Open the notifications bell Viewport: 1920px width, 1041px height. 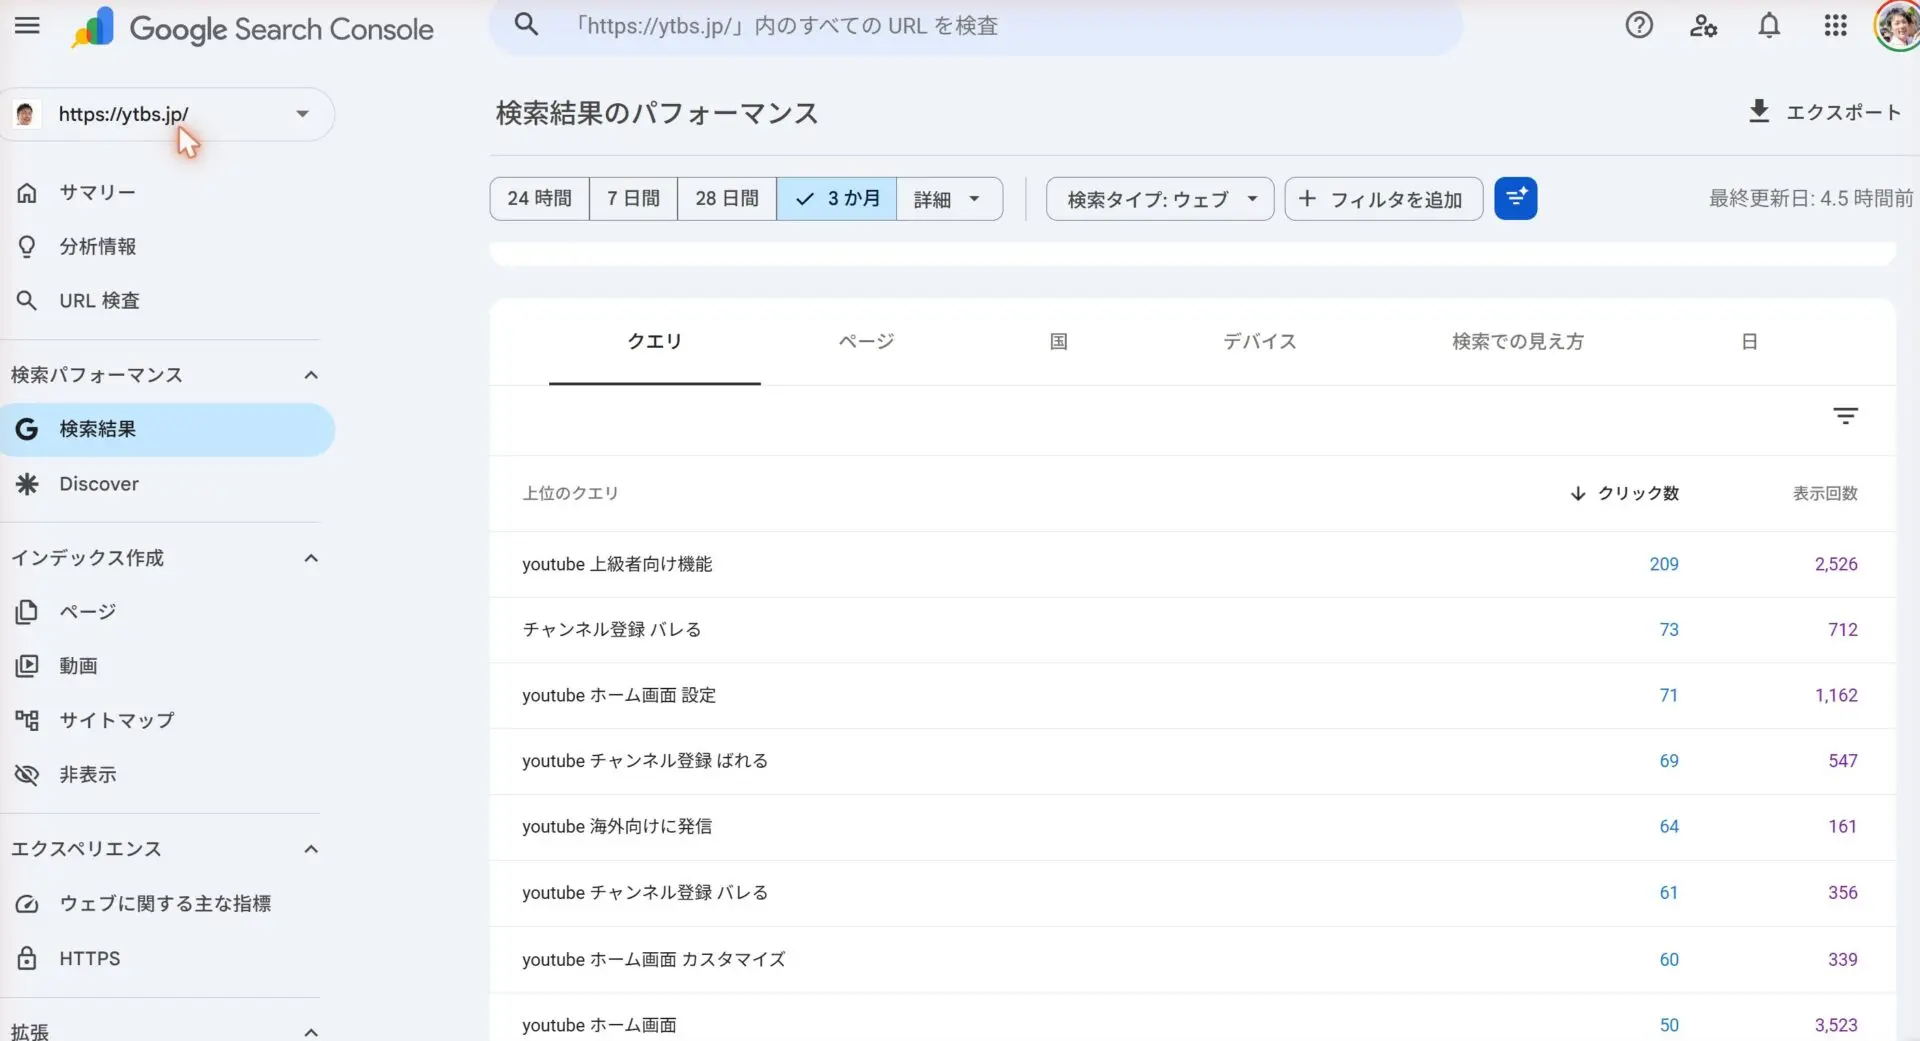point(1769,25)
